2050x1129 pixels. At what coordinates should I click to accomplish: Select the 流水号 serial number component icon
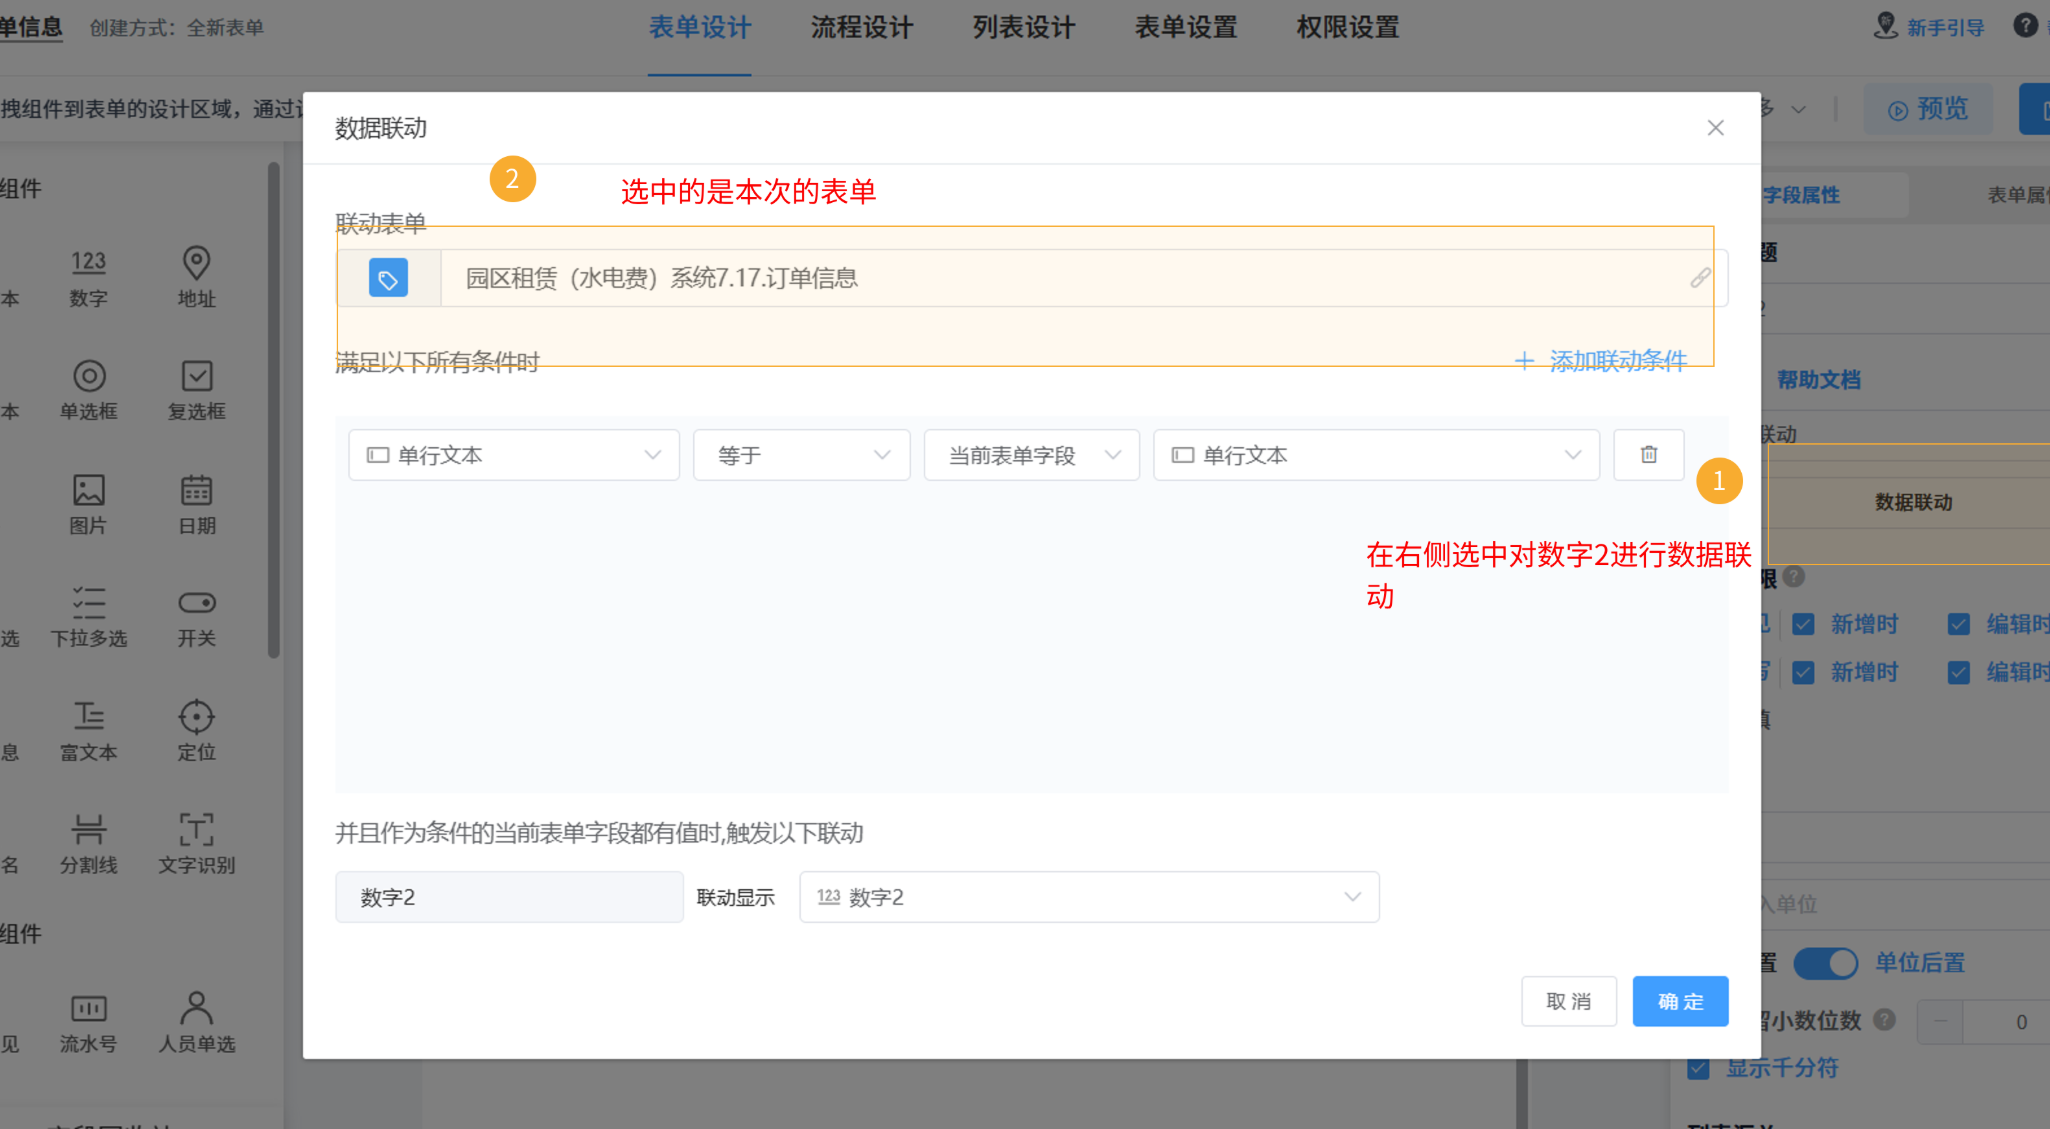pyautogui.click(x=88, y=1008)
